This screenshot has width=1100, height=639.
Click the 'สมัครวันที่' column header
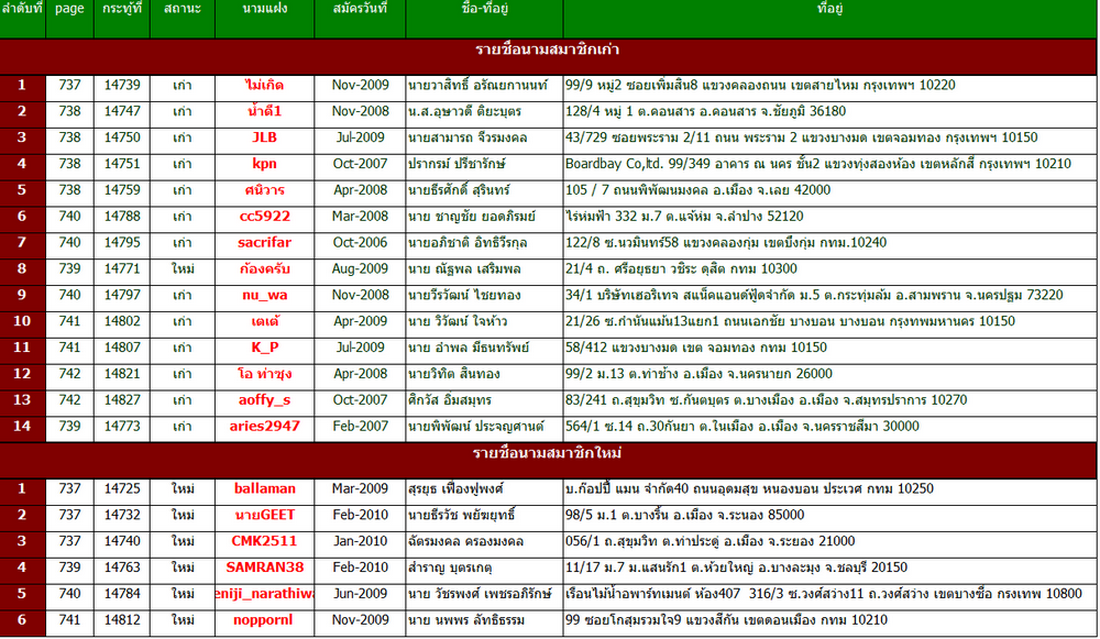point(359,9)
